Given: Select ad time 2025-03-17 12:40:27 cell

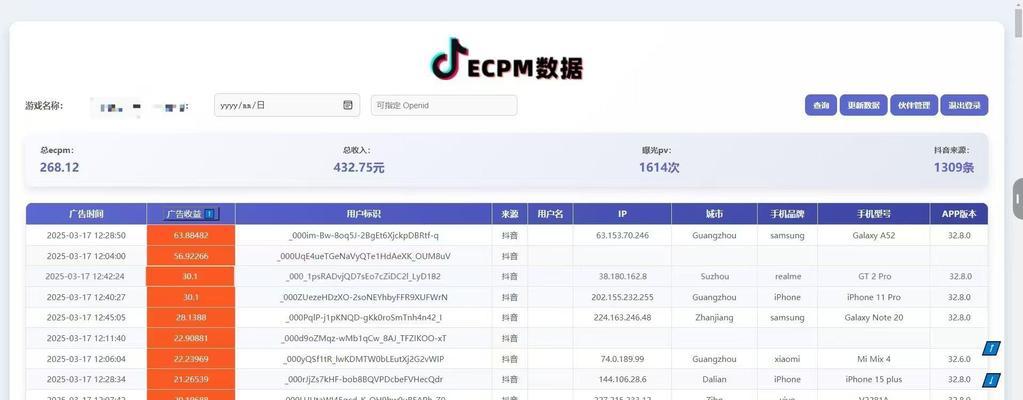Looking at the screenshot, I should pyautogui.click(x=86, y=297).
